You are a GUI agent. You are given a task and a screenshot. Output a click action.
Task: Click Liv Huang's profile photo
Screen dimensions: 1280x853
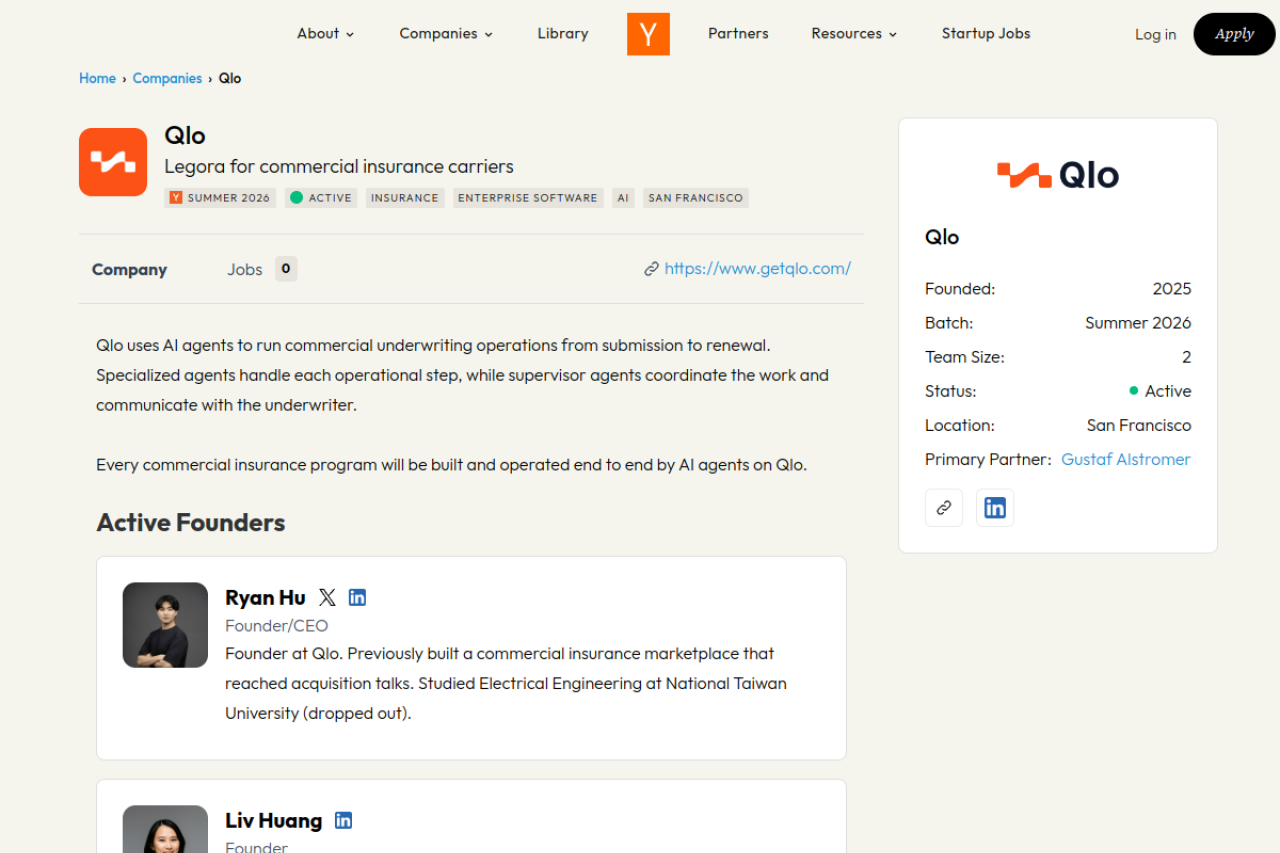[165, 830]
